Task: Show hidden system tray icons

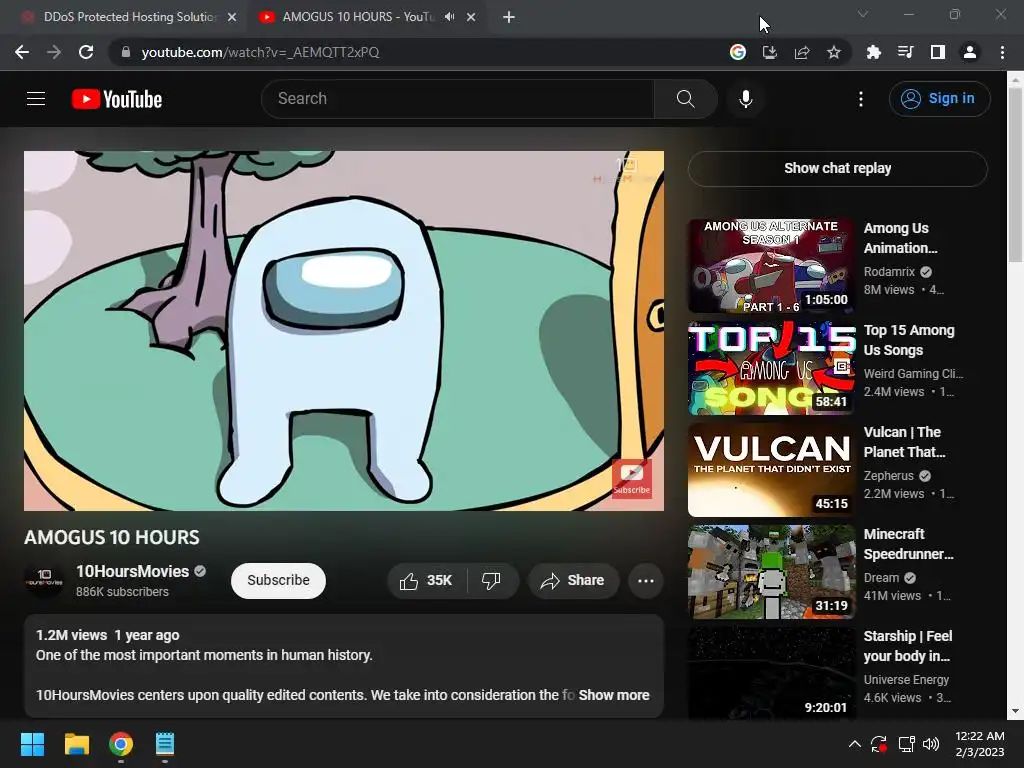Action: pos(854,744)
